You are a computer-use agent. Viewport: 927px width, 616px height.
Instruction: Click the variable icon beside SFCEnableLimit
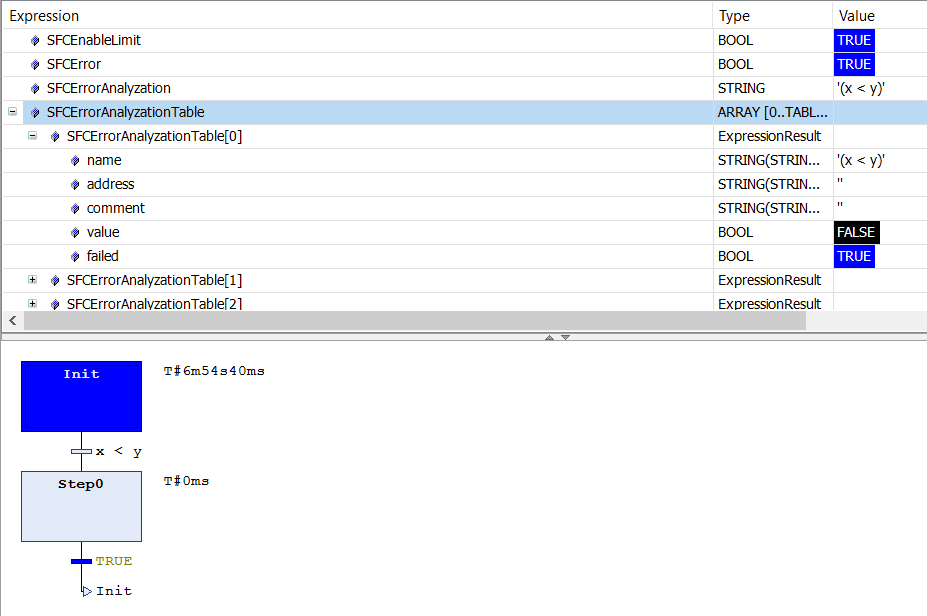click(x=33, y=40)
